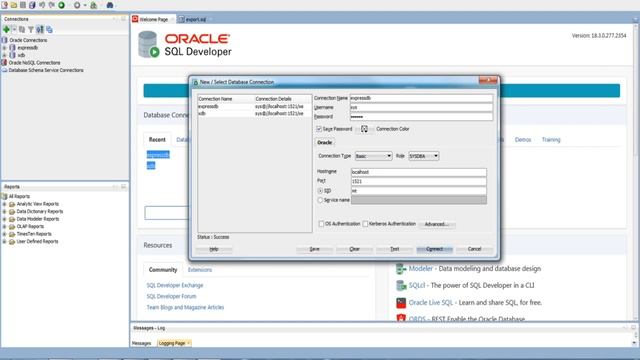The height and width of the screenshot is (360, 640).
Task: Click the Save button in dialog
Action: click(314, 249)
